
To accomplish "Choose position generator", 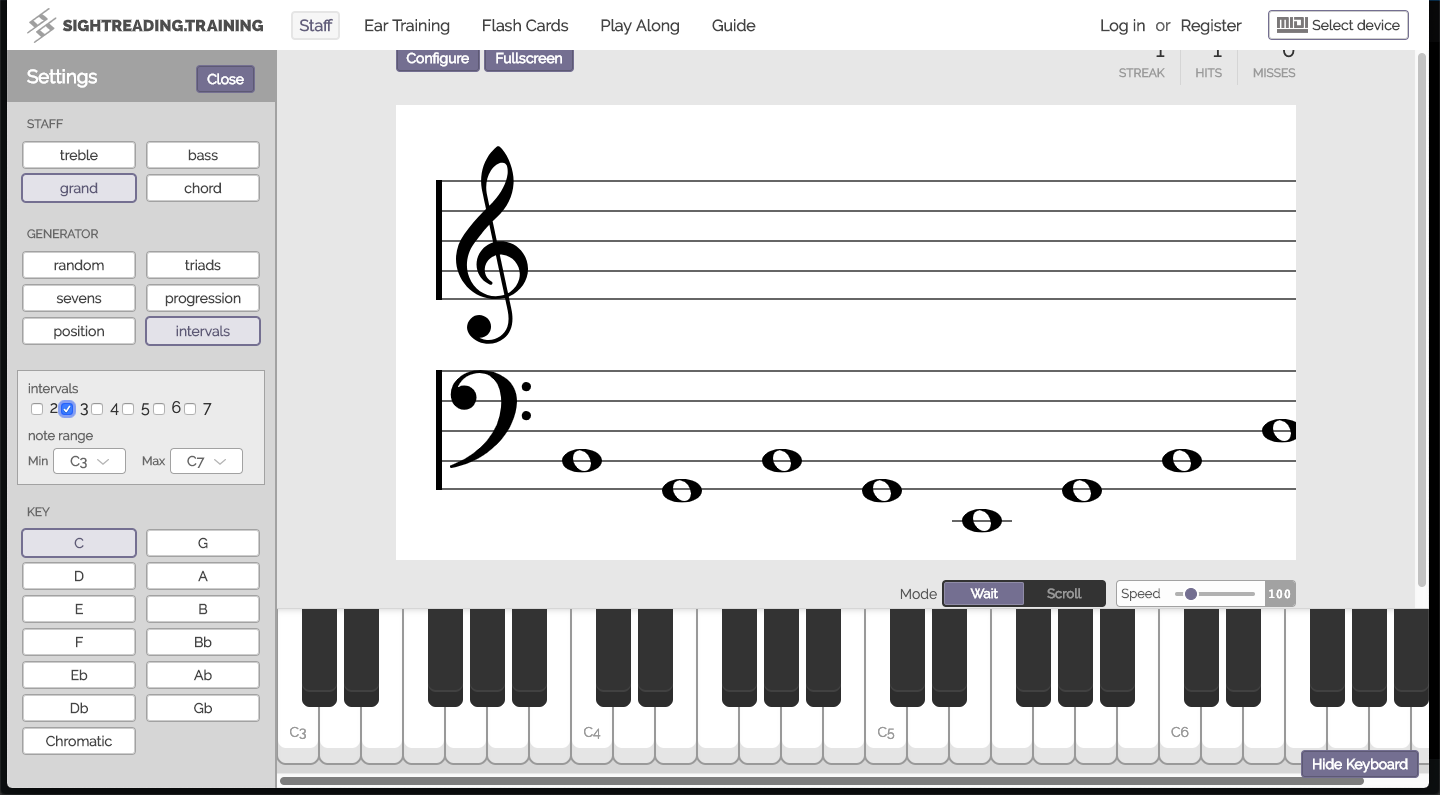I will click(79, 331).
